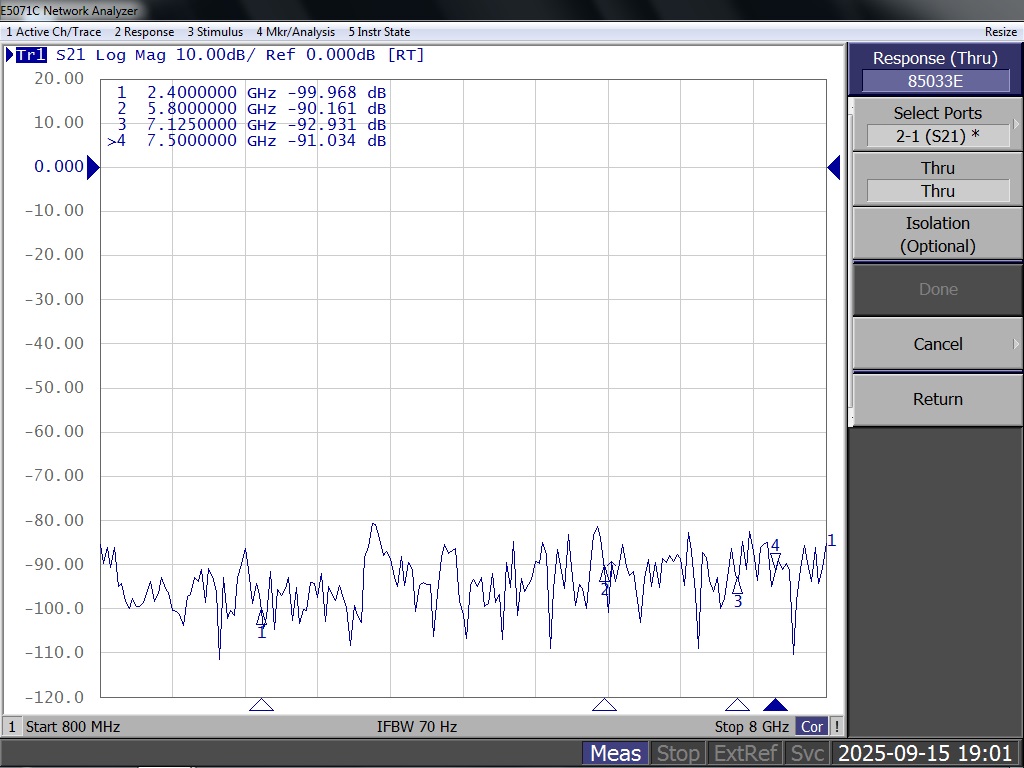This screenshot has height=768, width=1024.
Task: Click the S21 measurement parameter label
Action: 71,55
